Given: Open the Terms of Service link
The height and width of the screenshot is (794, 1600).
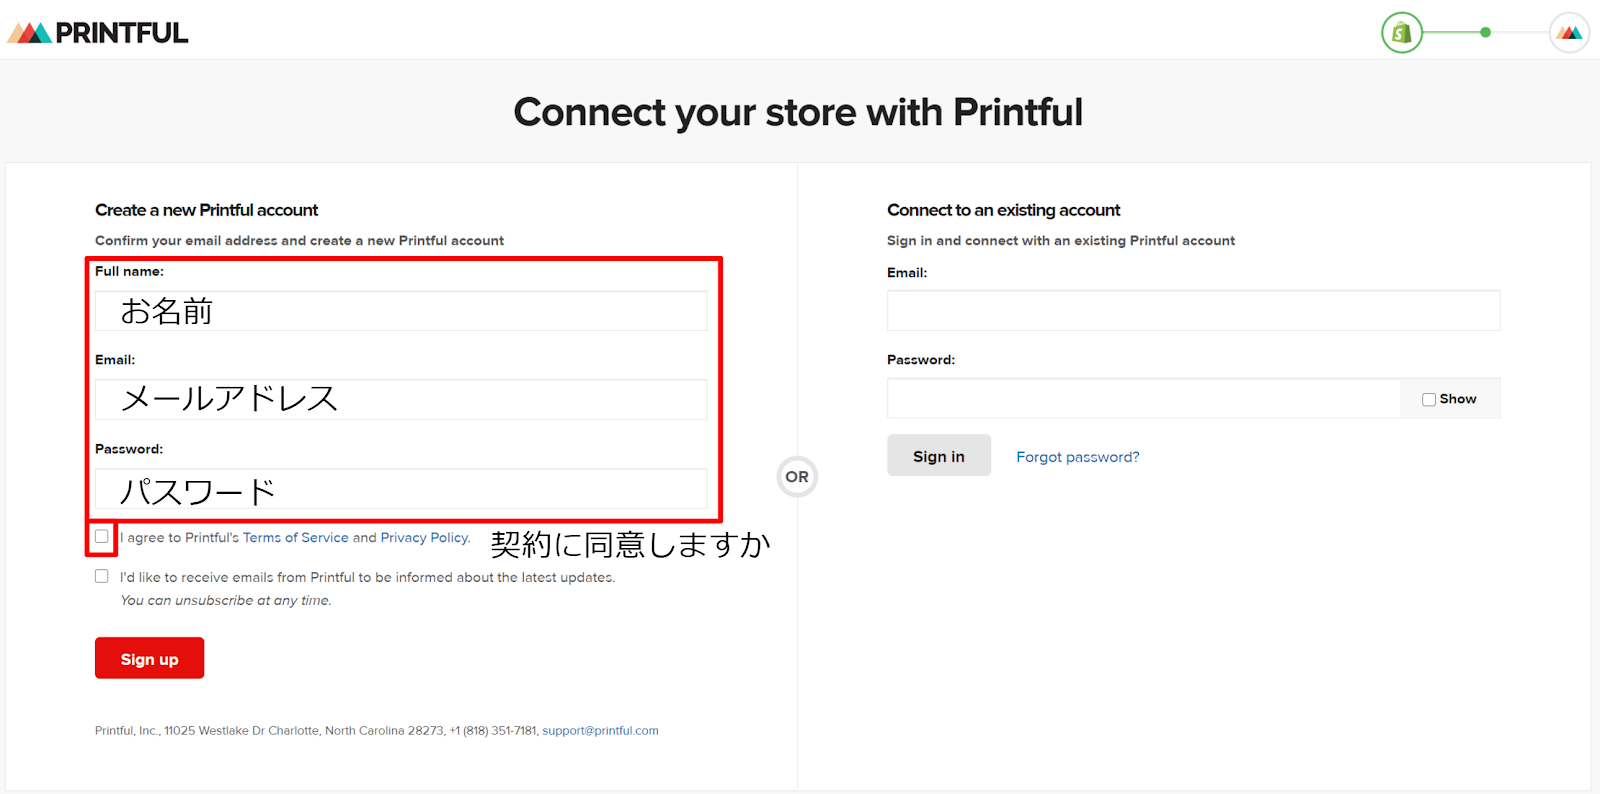Looking at the screenshot, I should click(x=296, y=538).
